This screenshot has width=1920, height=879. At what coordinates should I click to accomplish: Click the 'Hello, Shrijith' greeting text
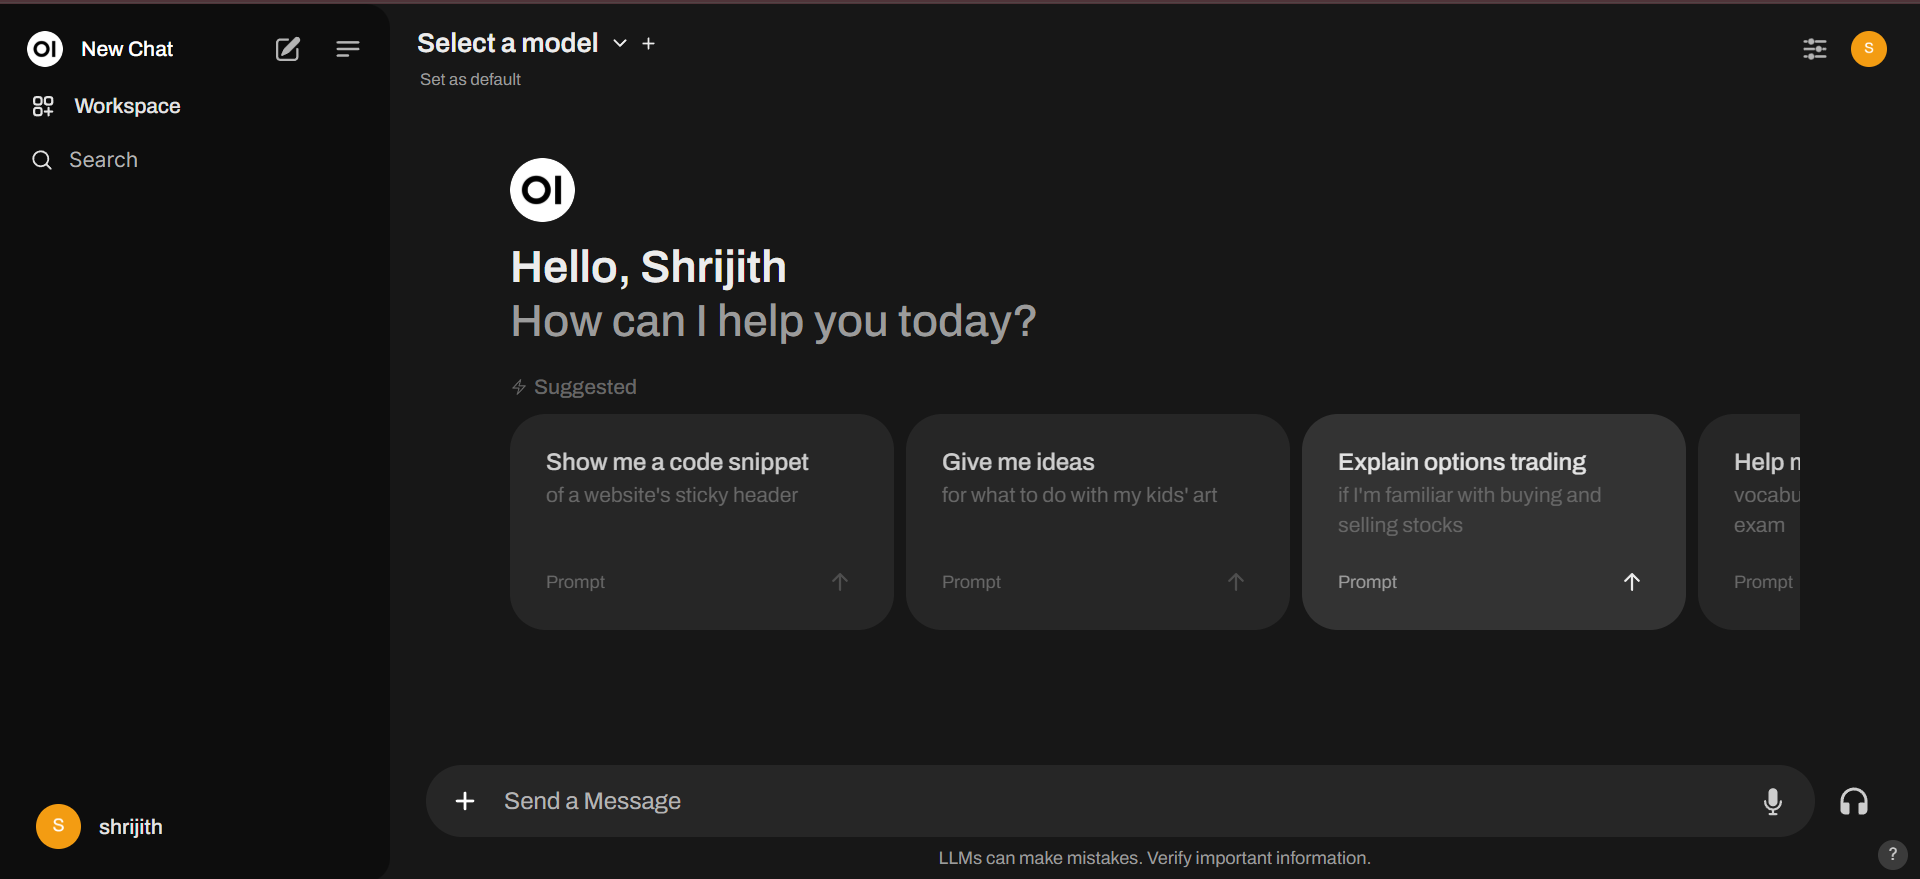648,267
